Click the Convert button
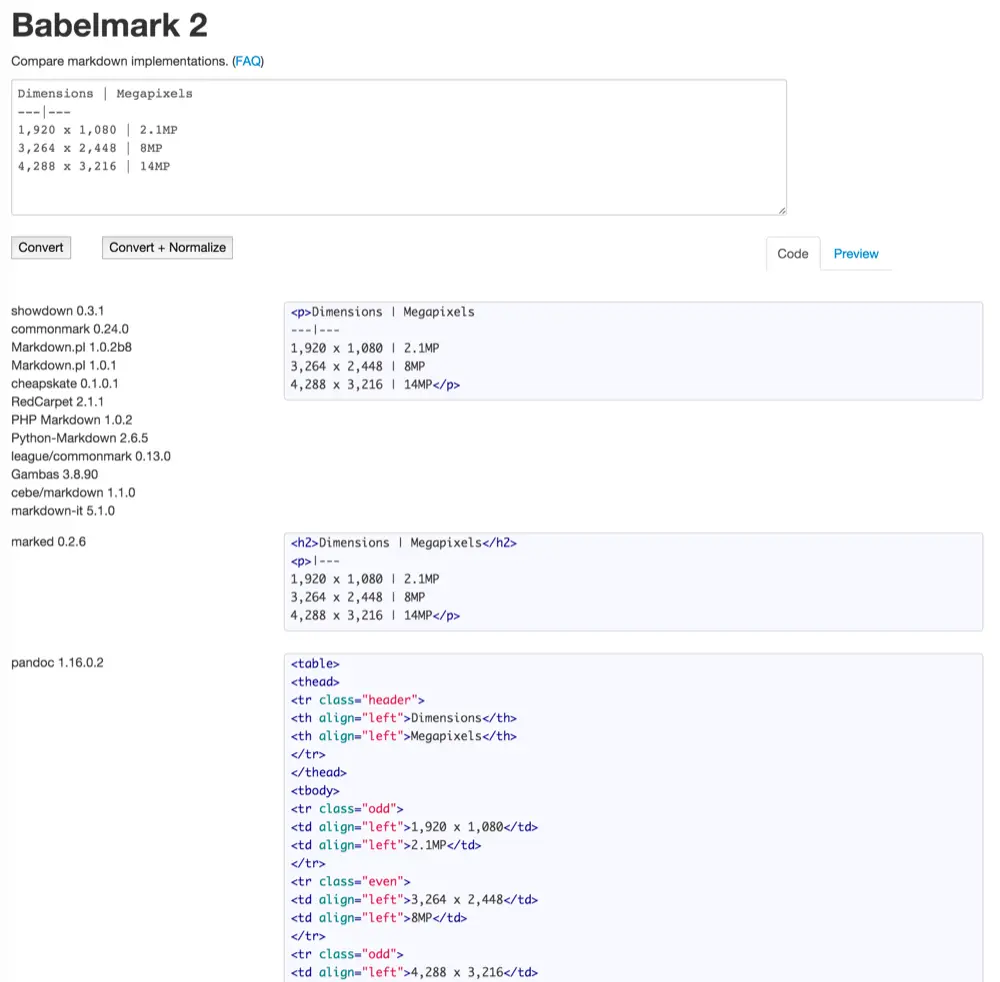The width and height of the screenshot is (1000, 982). [41, 248]
